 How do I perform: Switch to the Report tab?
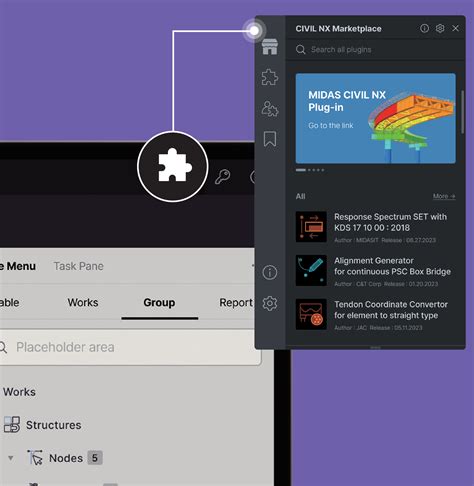click(236, 303)
